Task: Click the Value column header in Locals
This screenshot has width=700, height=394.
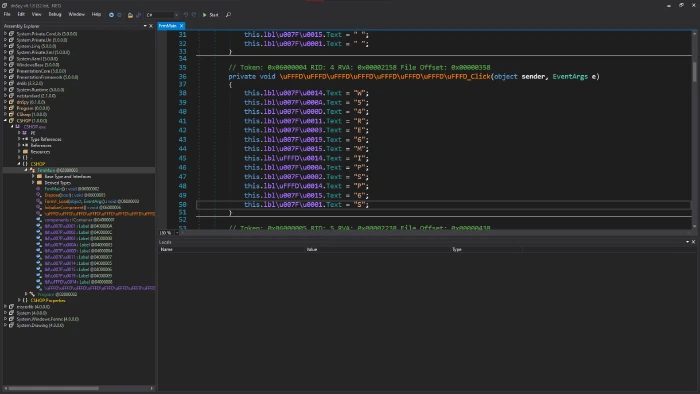Action: pos(312,249)
